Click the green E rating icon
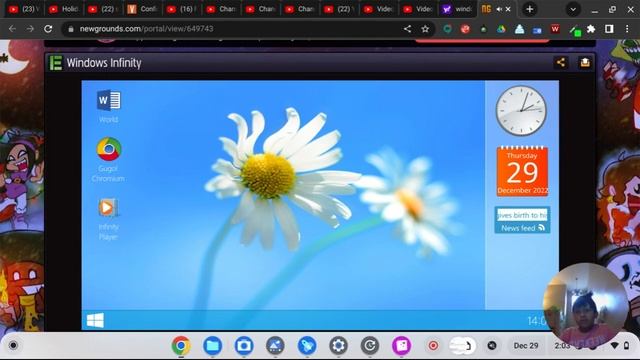The width and height of the screenshot is (640, 360). pos(56,63)
